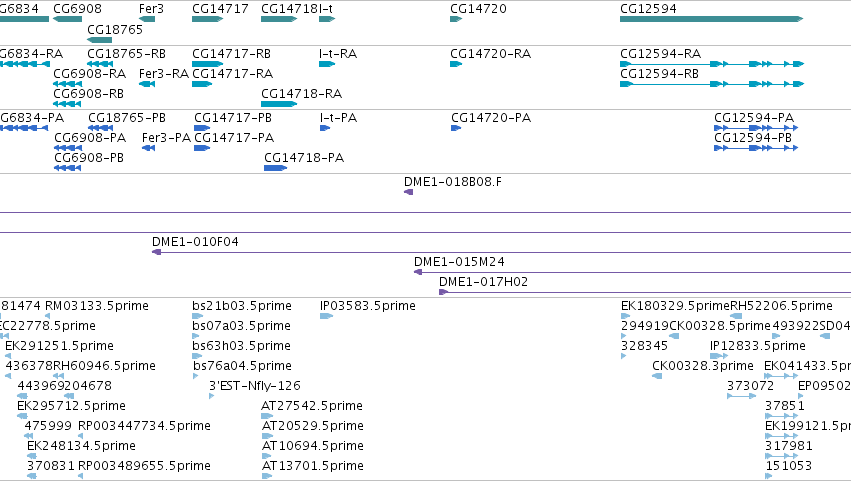Select the CG6908-RA transcript
This screenshot has width=851, height=481.
(x=67, y=84)
